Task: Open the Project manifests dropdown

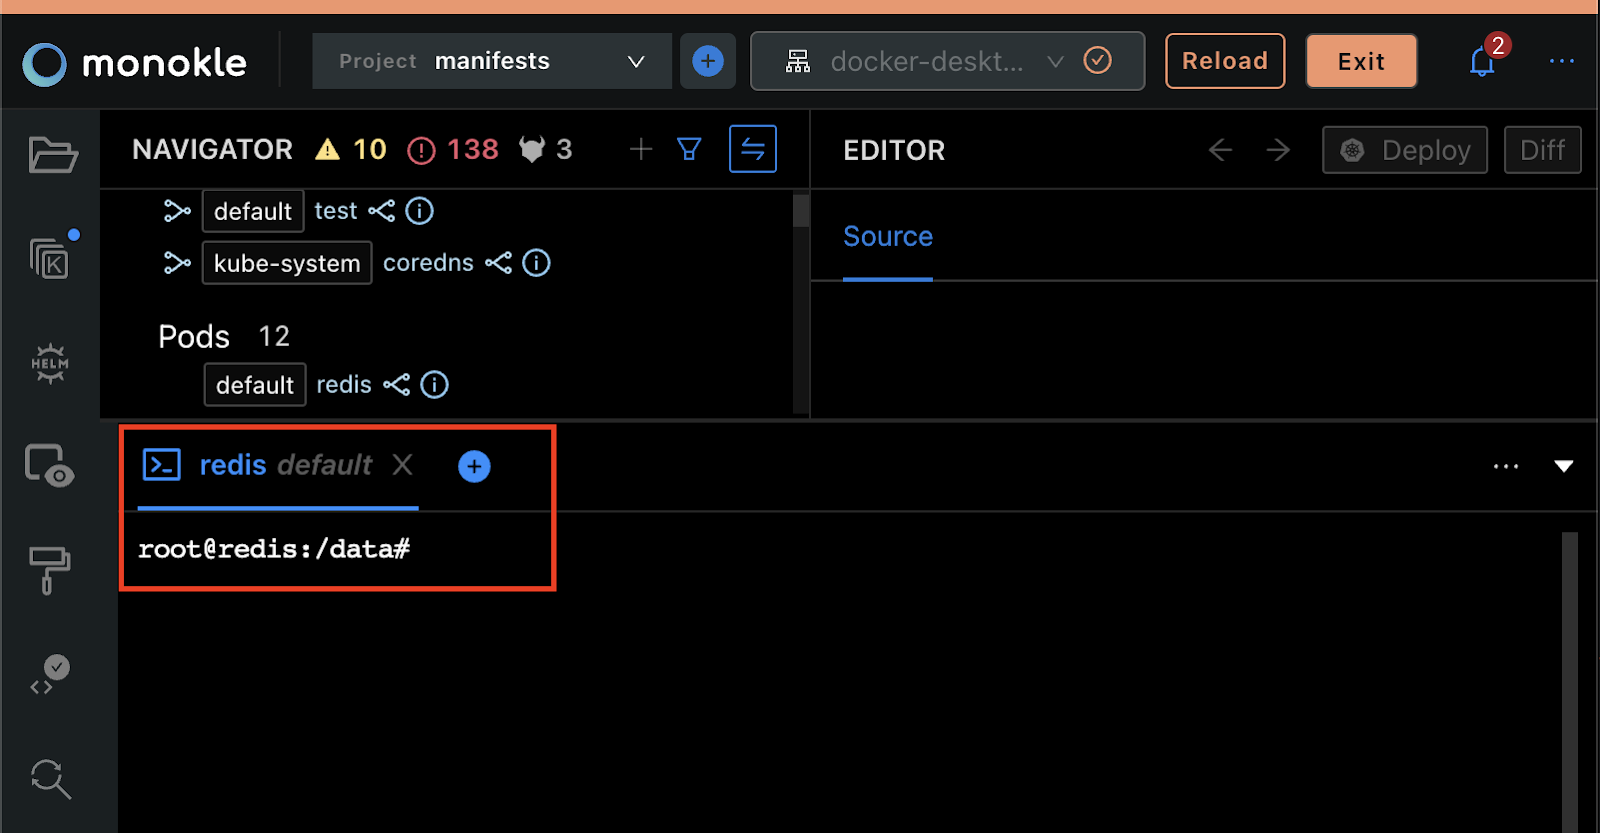Action: click(492, 61)
